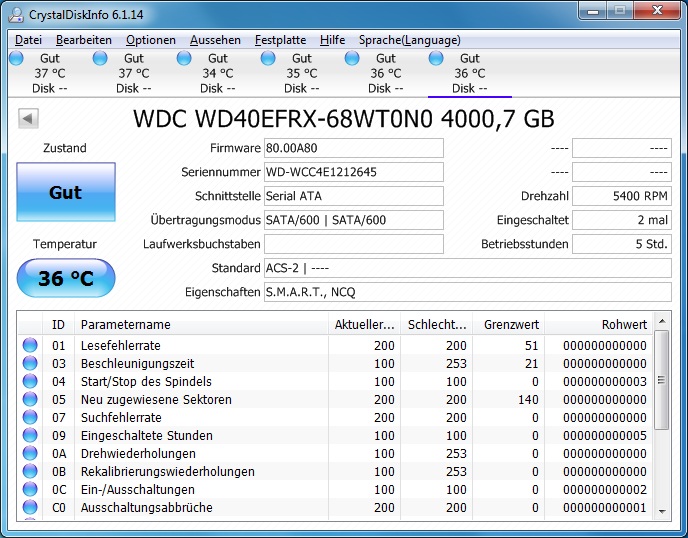Click the status orb for Start/Stop des Spindels
This screenshot has height=538, width=688.
pyautogui.click(x=30, y=381)
